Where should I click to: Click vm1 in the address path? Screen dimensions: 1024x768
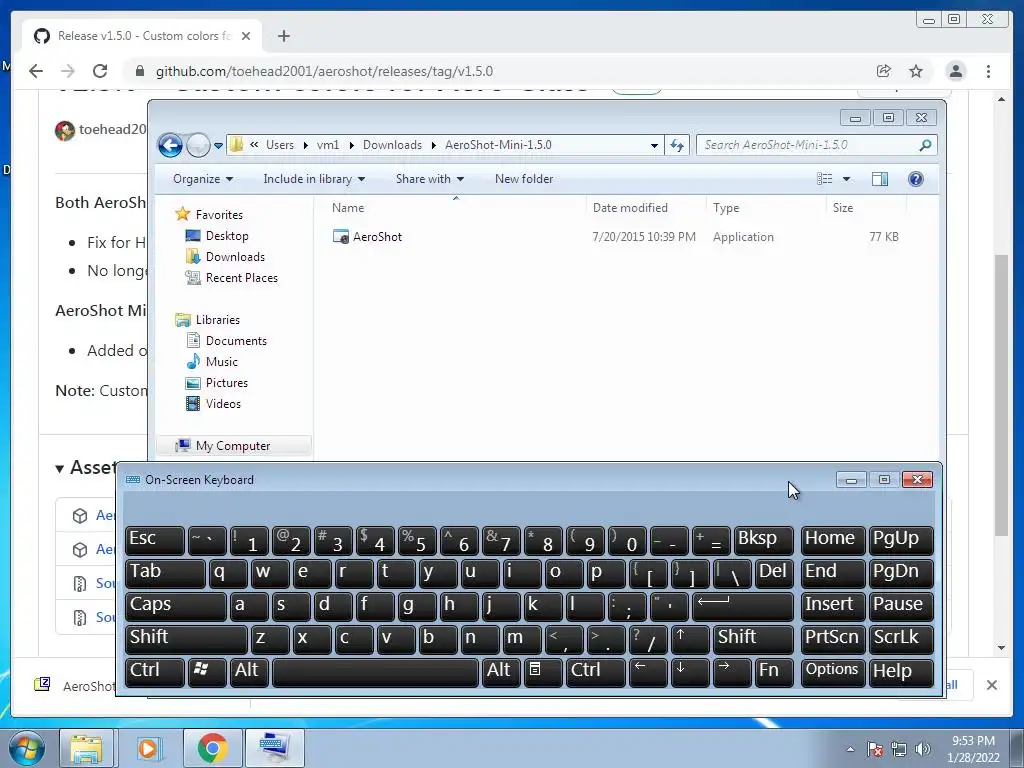pos(327,145)
